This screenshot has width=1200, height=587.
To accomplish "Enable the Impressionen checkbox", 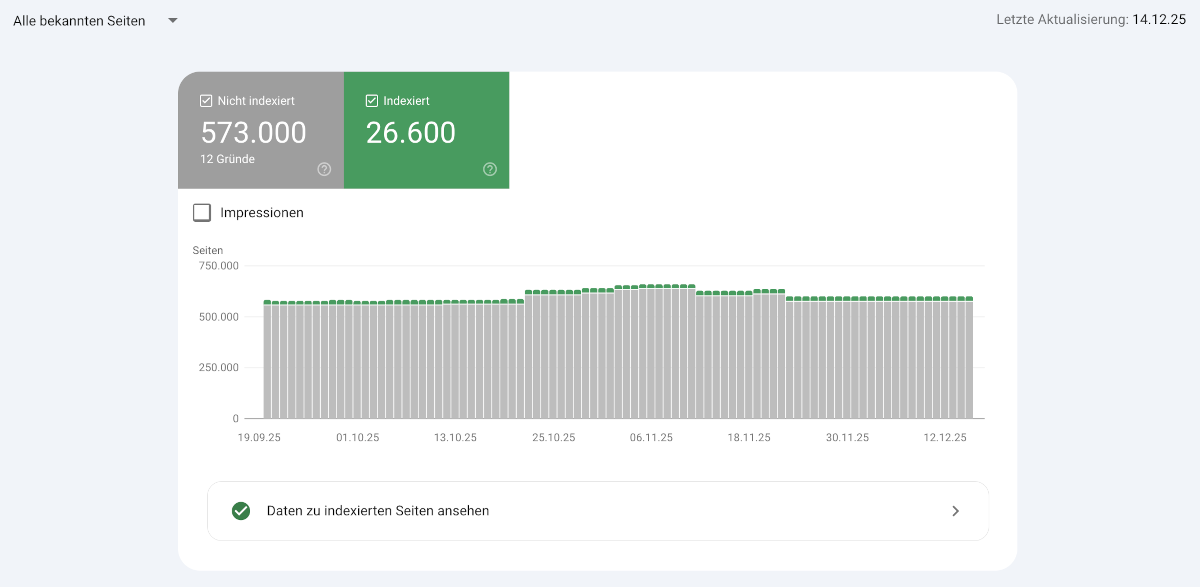I will click(x=202, y=213).
